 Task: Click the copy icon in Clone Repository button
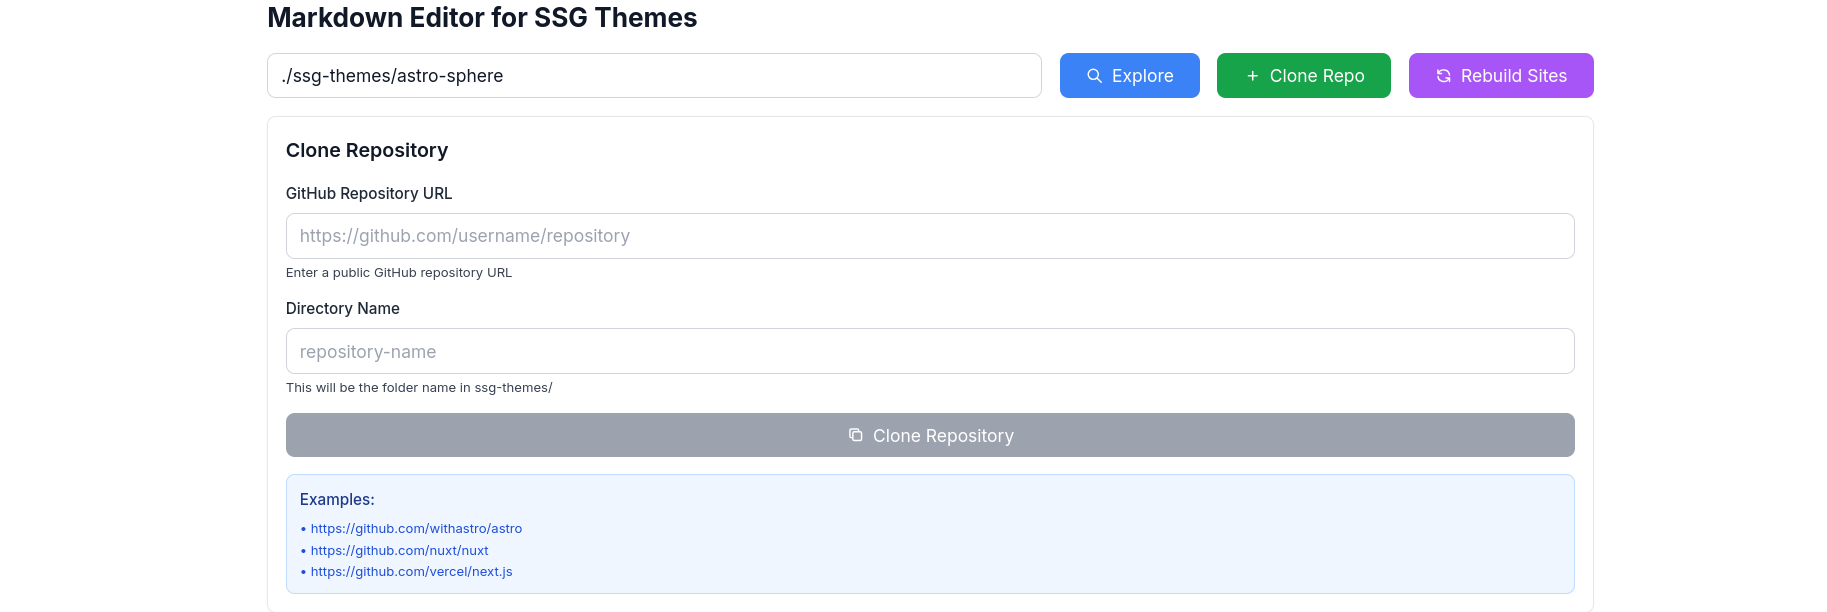pos(855,435)
